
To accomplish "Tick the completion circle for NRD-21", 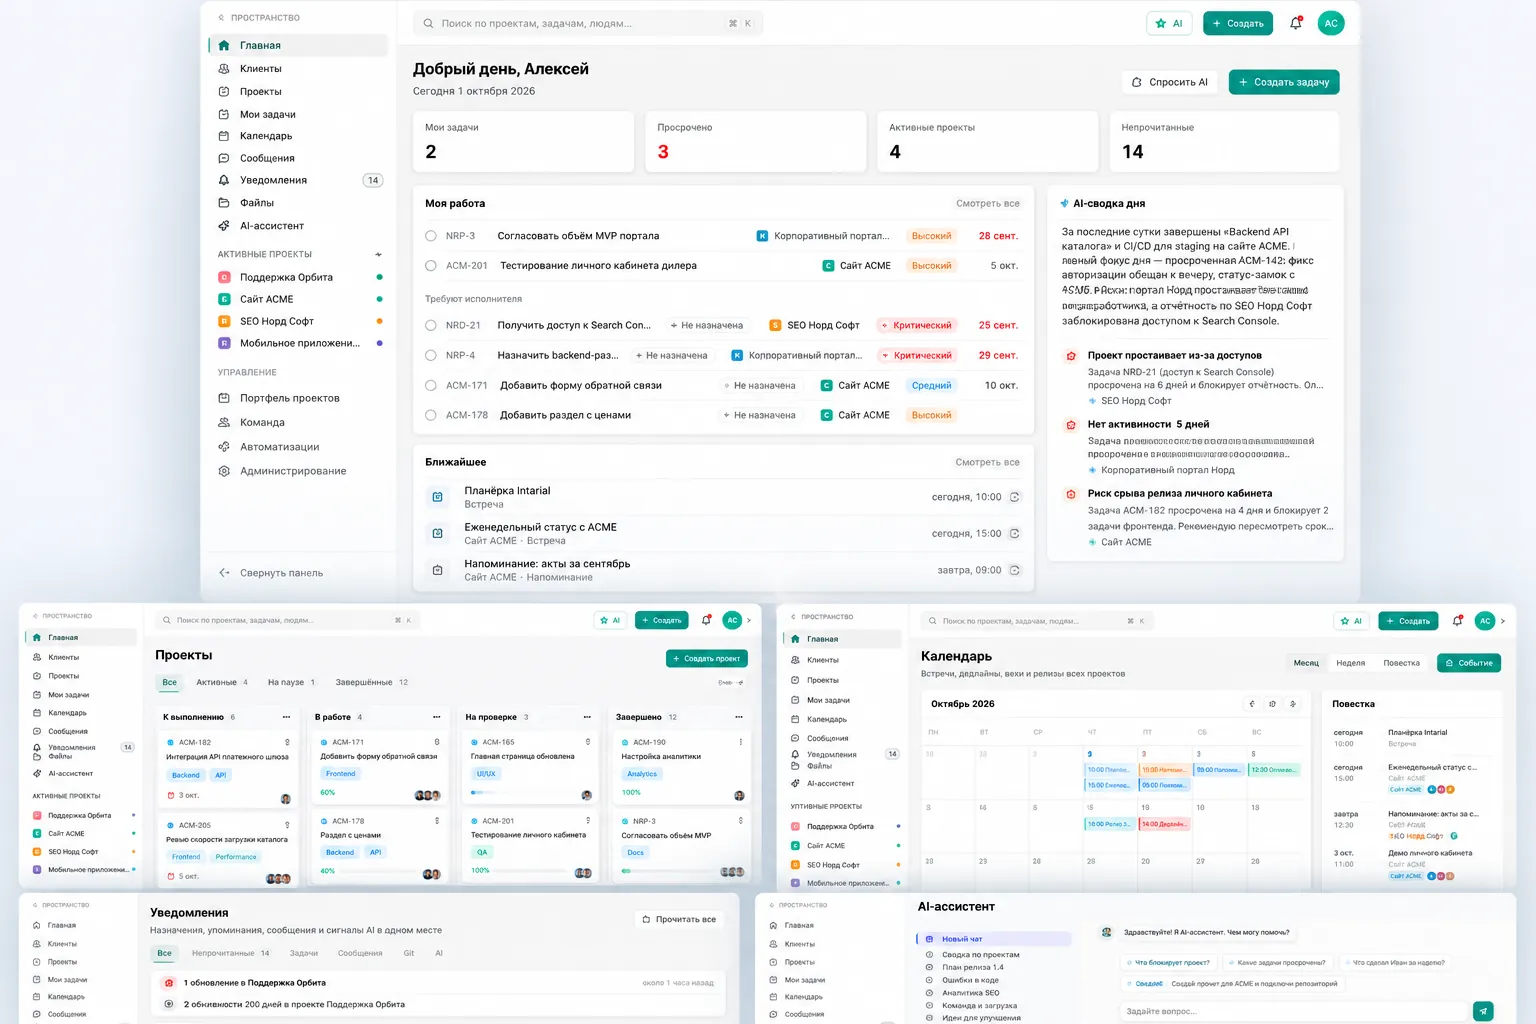I will (431, 325).
